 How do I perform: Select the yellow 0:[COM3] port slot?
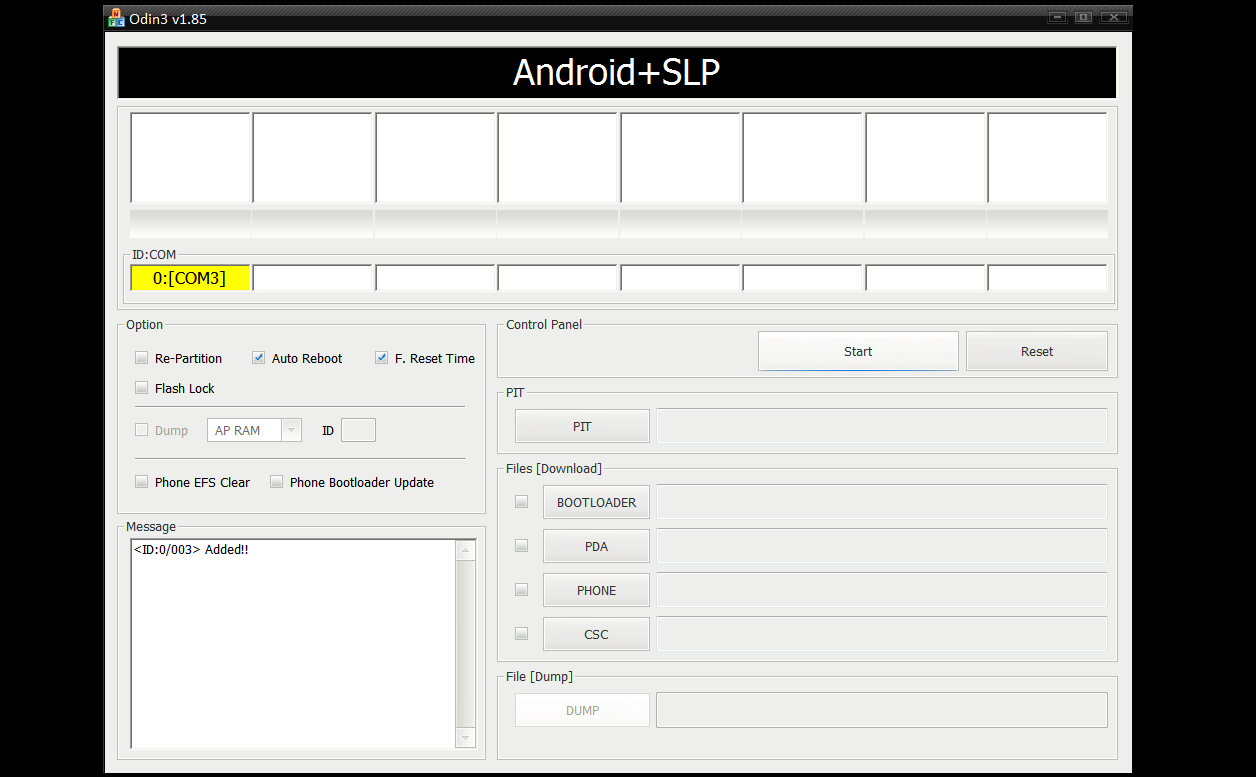coord(190,278)
